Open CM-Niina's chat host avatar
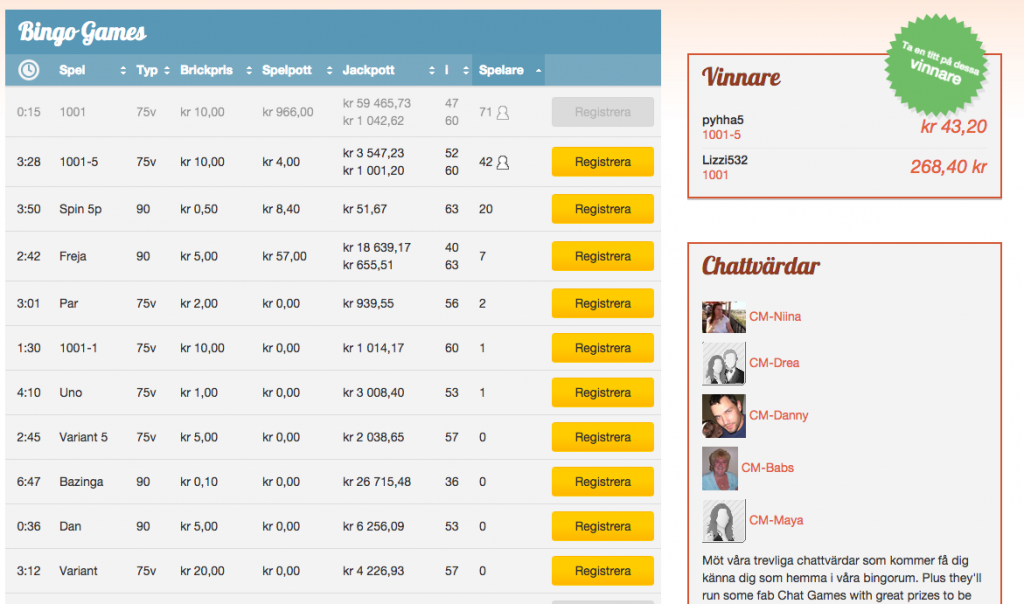Viewport: 1024px width, 604px height. click(x=722, y=316)
